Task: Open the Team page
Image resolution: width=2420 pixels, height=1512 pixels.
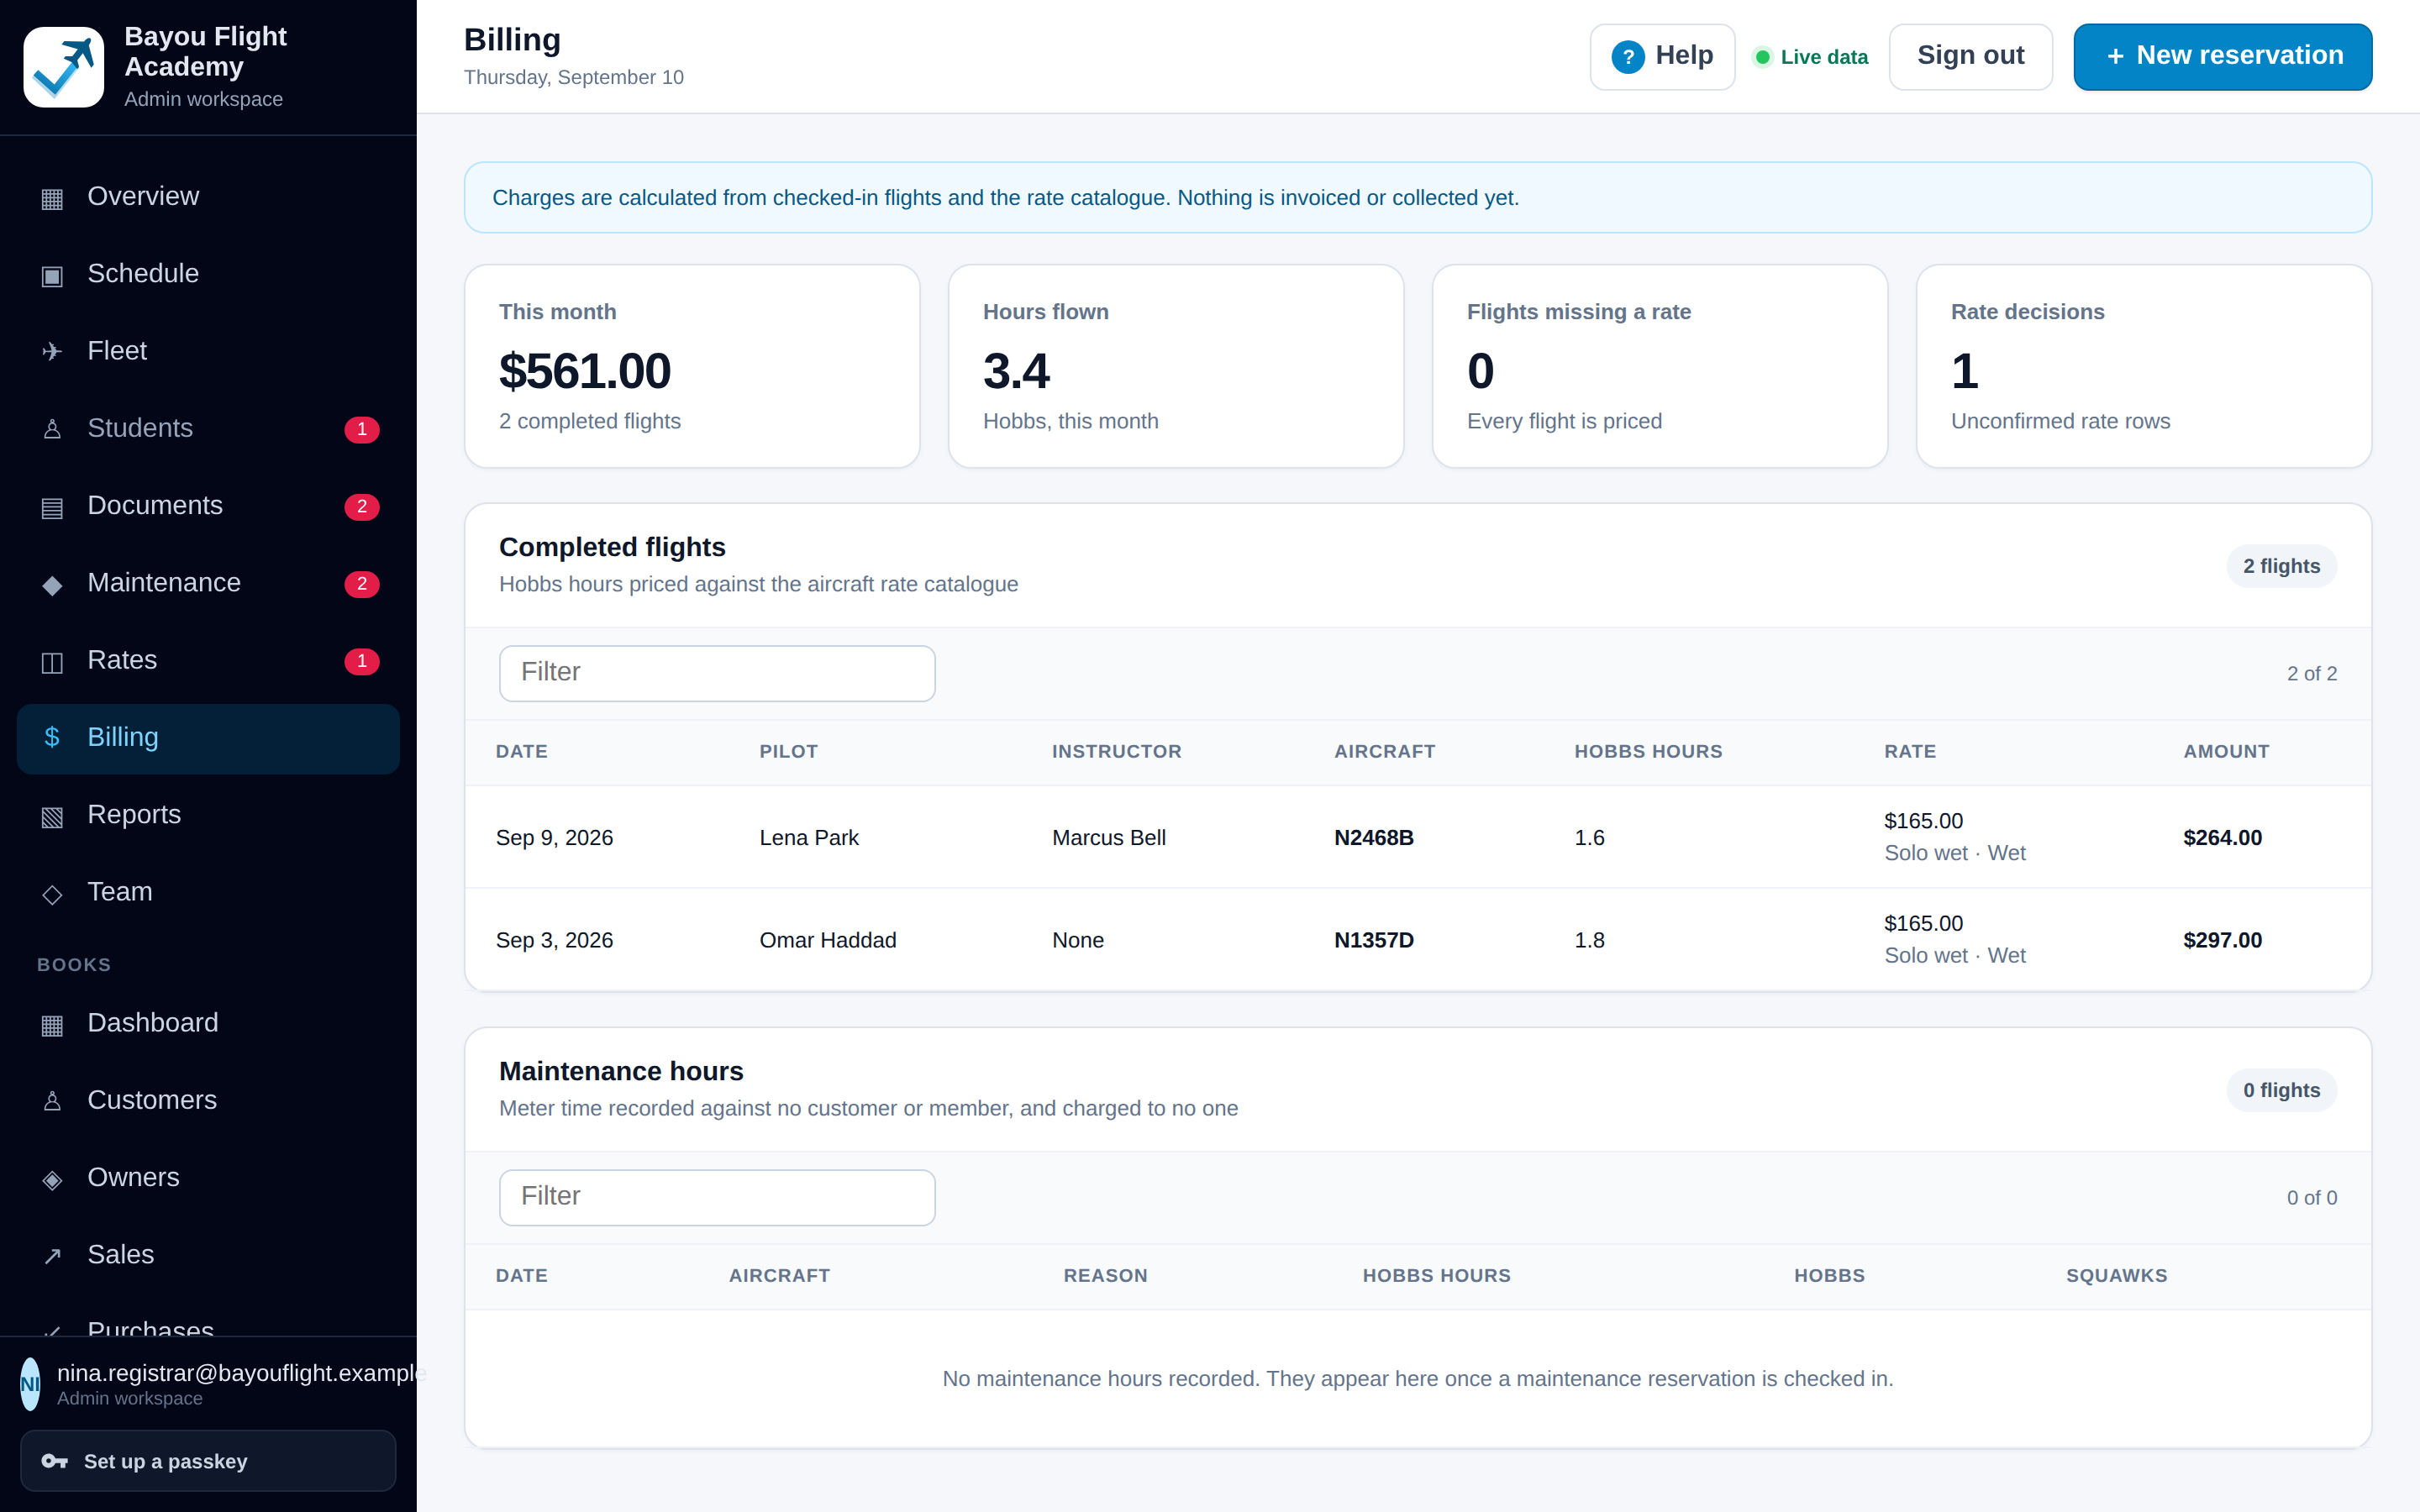Action: (x=208, y=892)
